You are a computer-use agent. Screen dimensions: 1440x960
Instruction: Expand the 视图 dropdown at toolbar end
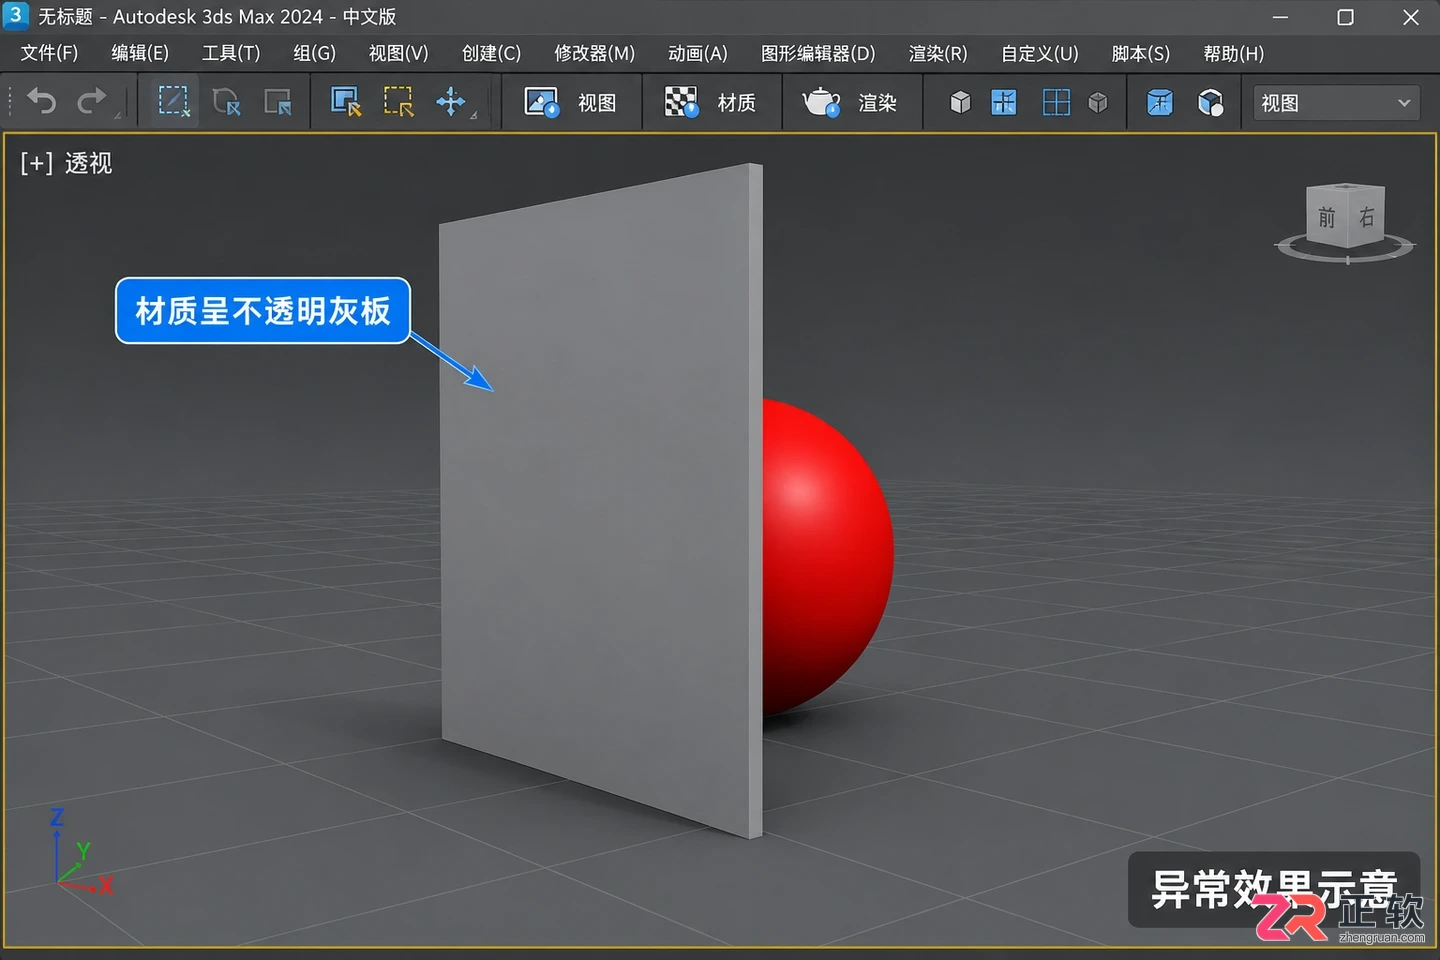tap(1336, 103)
